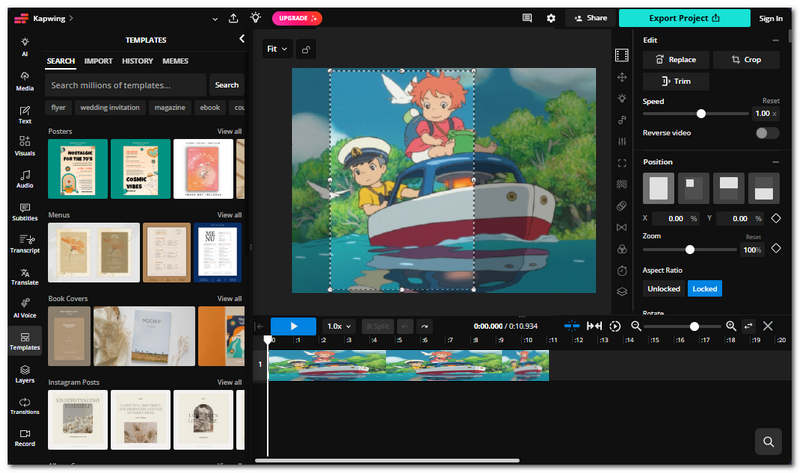
Task: Select the Locked aspect ratio option
Action: 705,289
